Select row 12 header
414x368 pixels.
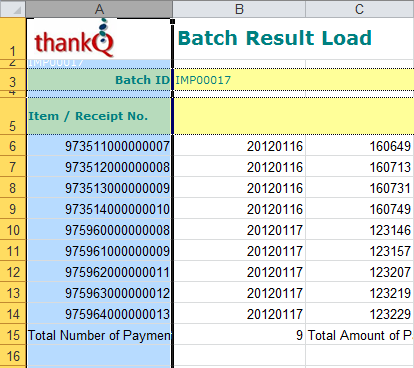click(x=13, y=272)
